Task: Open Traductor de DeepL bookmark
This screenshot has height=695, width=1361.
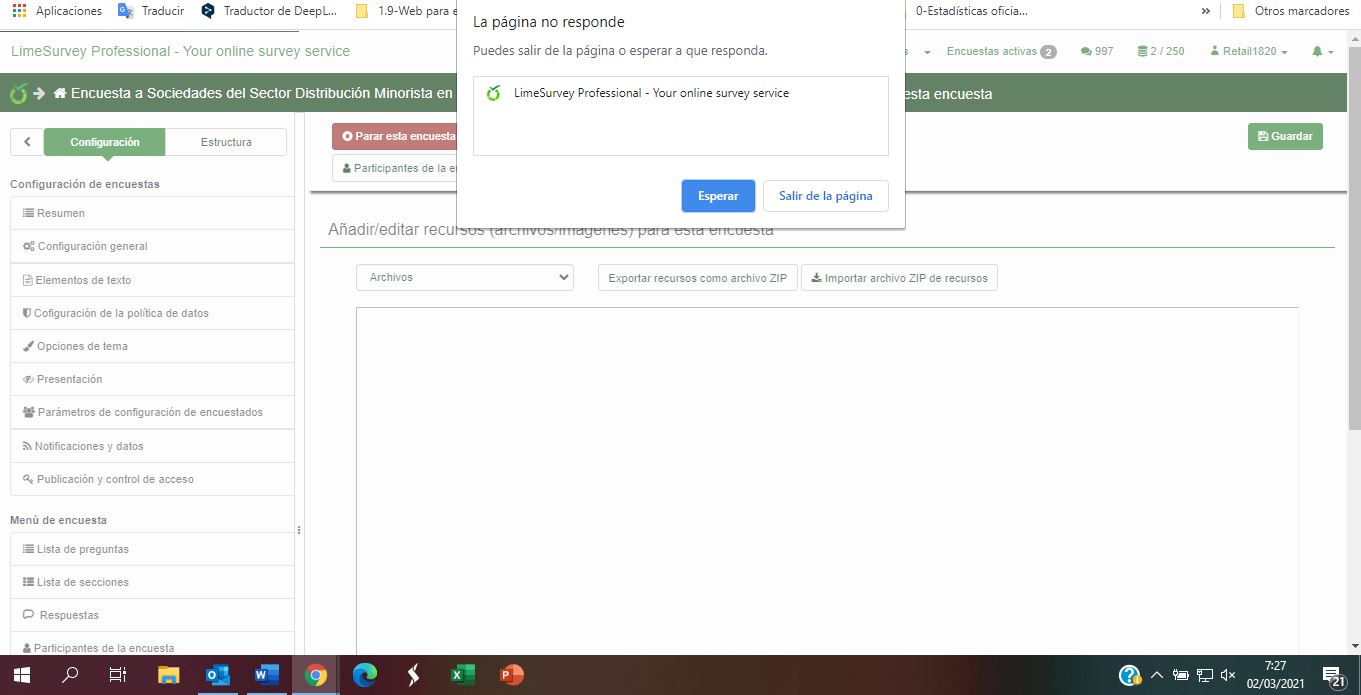Action: click(268, 11)
